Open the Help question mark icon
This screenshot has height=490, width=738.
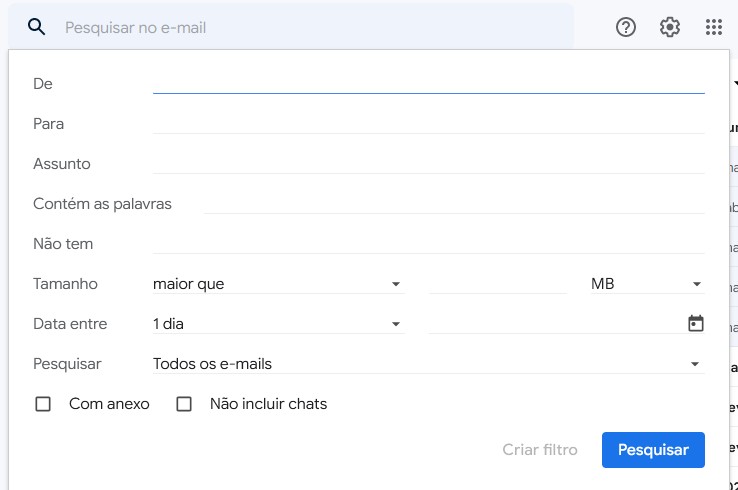click(626, 27)
